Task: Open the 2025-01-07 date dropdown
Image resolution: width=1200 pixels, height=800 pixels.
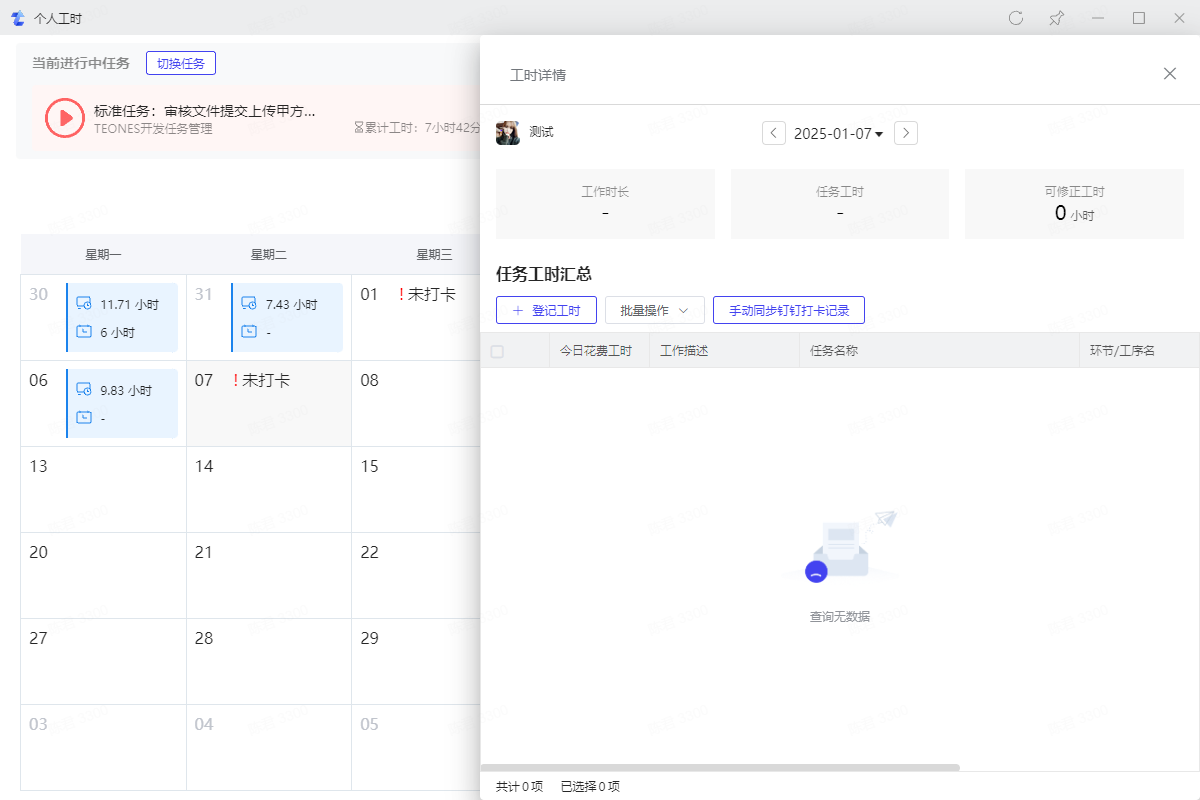Action: [x=838, y=134]
